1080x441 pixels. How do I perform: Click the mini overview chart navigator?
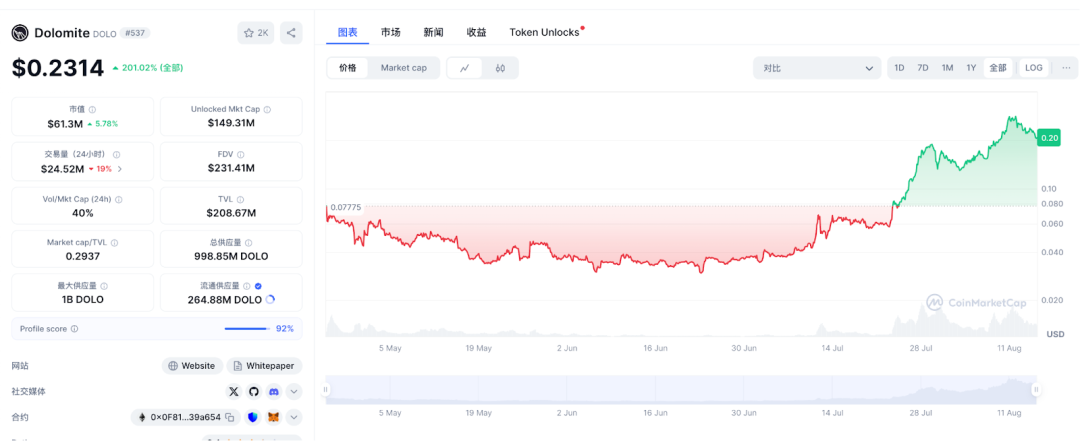point(681,389)
